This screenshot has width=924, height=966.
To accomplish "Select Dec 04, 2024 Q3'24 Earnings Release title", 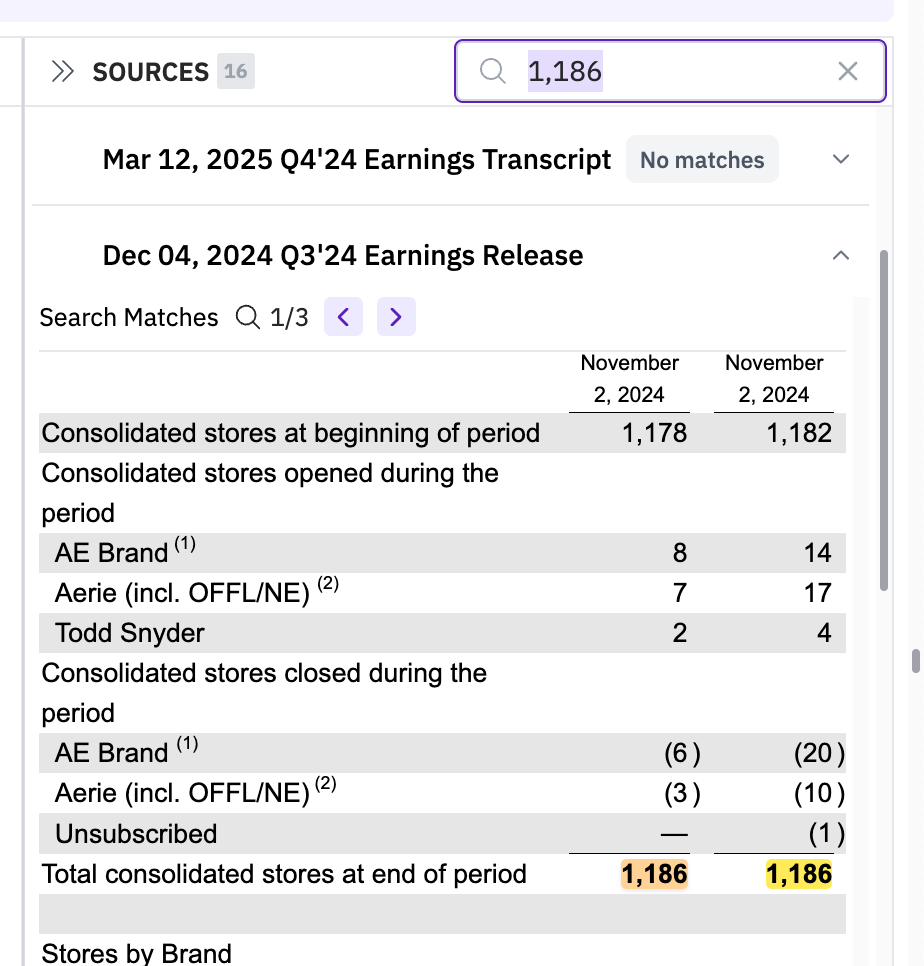I will click(x=343, y=256).
